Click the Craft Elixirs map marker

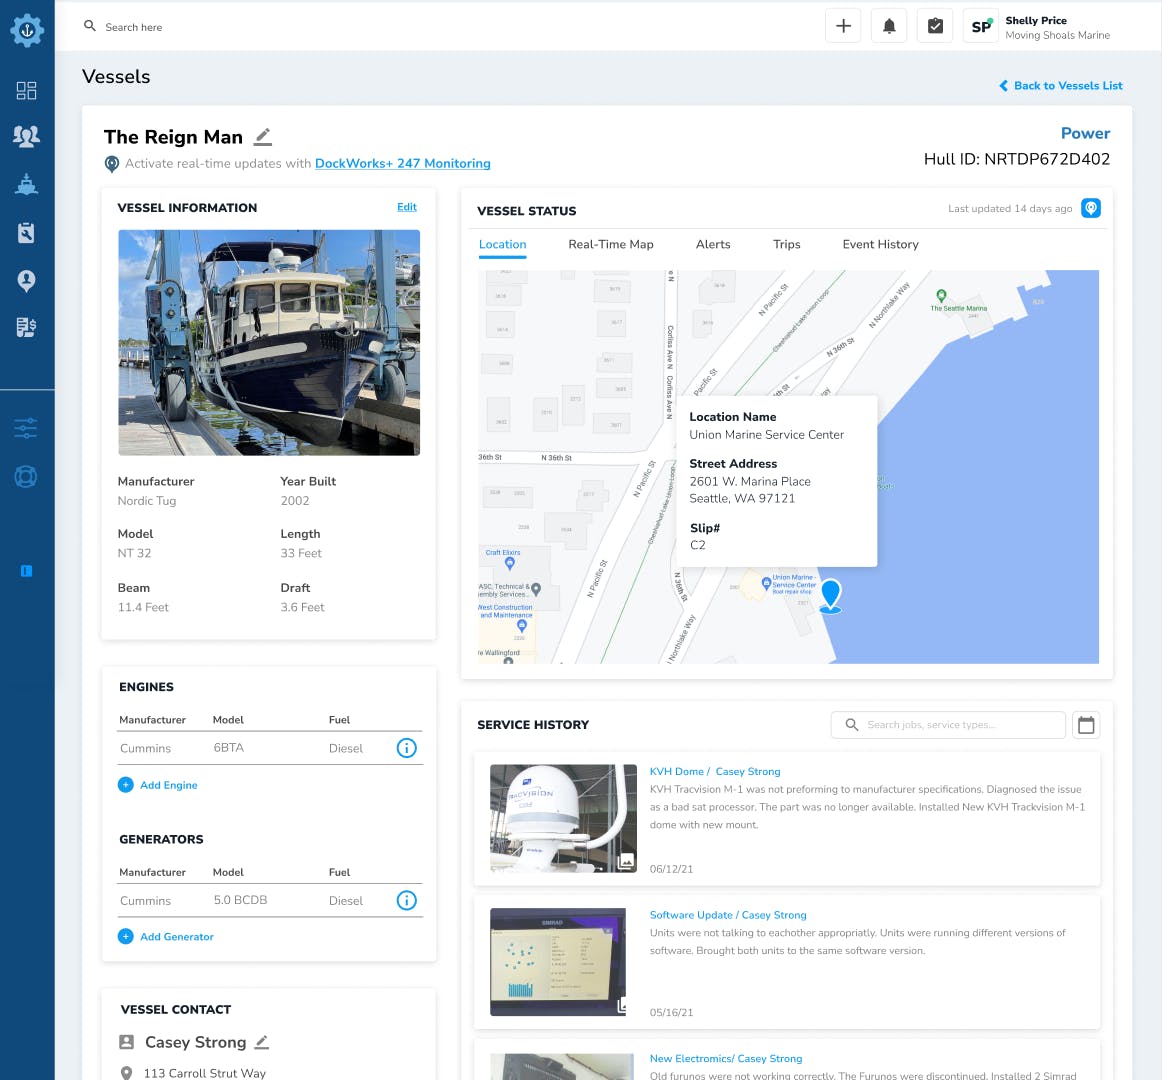click(x=510, y=563)
